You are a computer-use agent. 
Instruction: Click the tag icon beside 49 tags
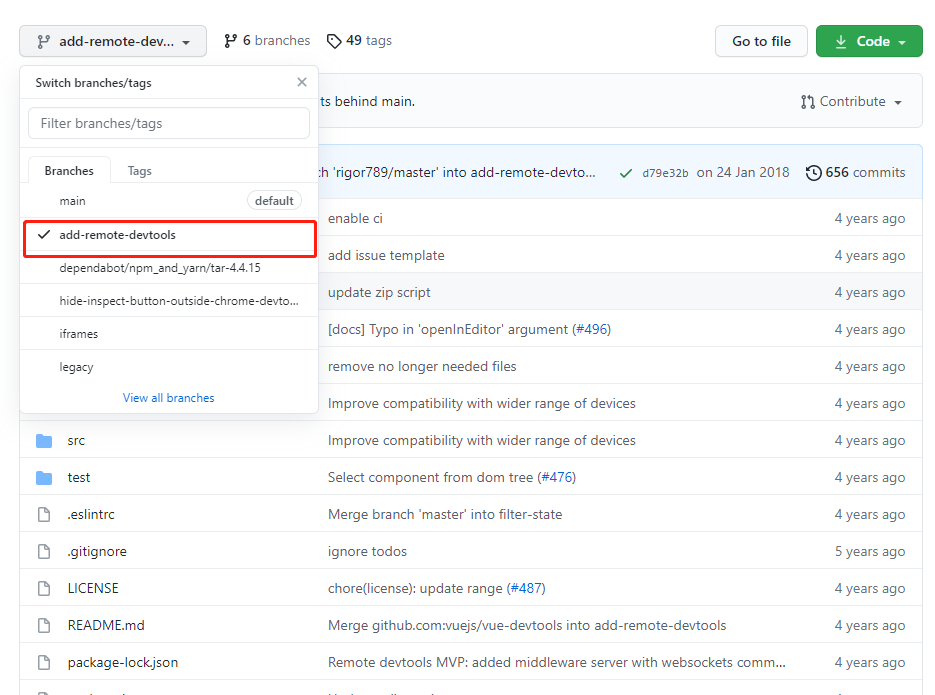point(334,41)
